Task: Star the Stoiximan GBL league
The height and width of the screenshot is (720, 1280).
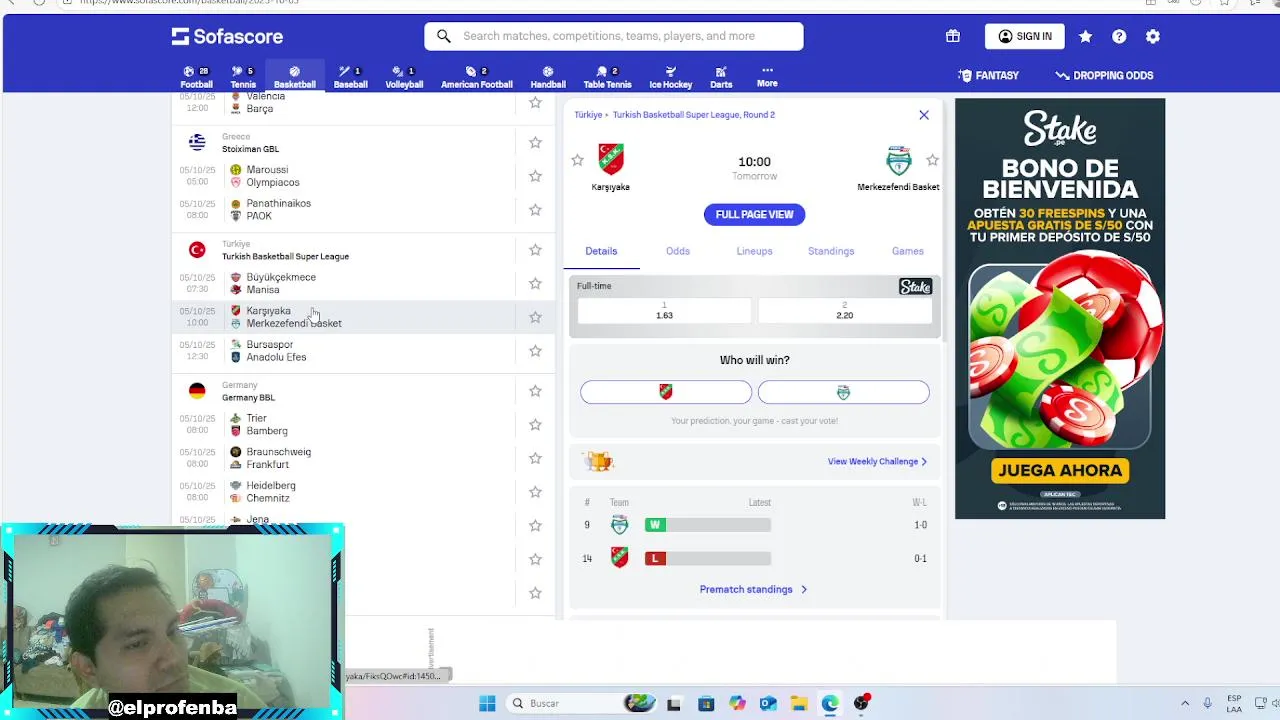Action: (x=535, y=143)
